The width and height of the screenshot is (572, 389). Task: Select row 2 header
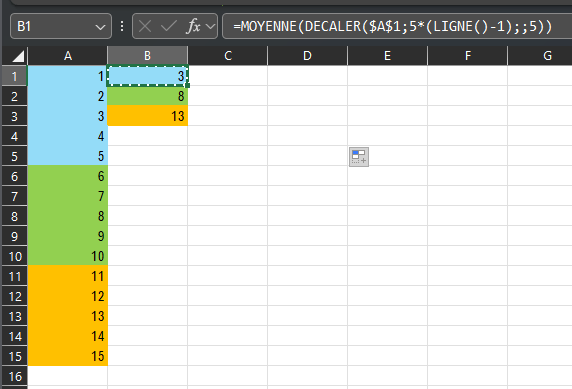pyautogui.click(x=14, y=96)
